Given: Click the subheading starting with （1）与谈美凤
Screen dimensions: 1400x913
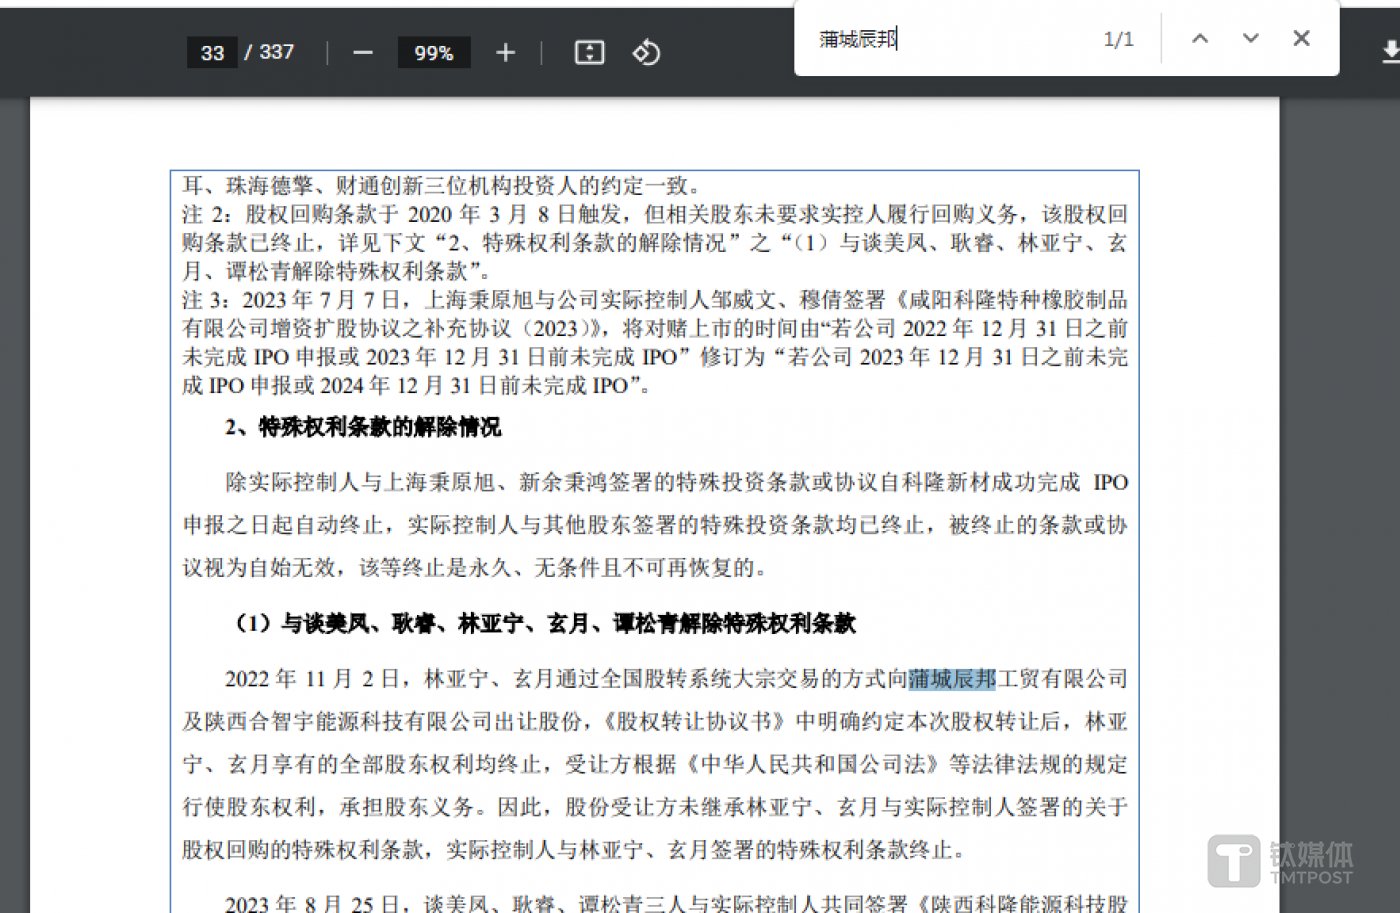Looking at the screenshot, I should tap(543, 624).
